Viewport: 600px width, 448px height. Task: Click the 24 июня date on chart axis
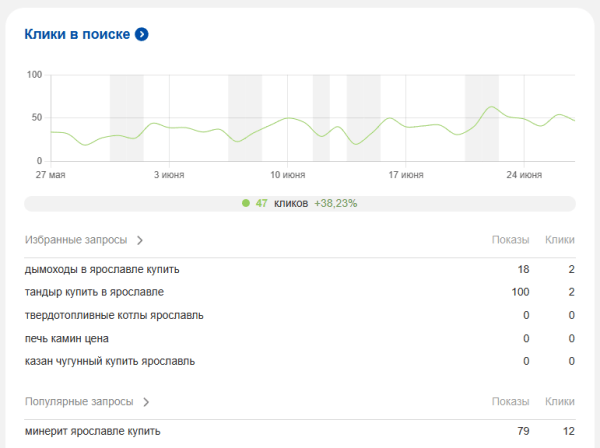[x=524, y=175]
